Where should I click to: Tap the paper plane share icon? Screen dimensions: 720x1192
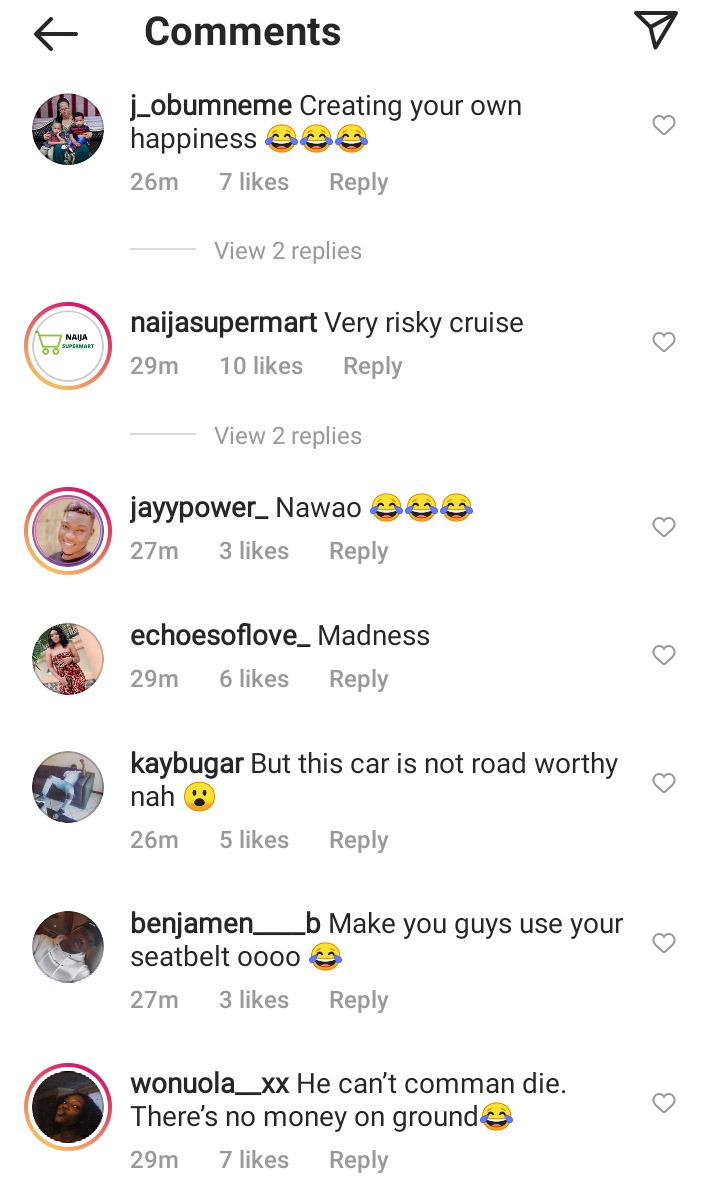655,30
